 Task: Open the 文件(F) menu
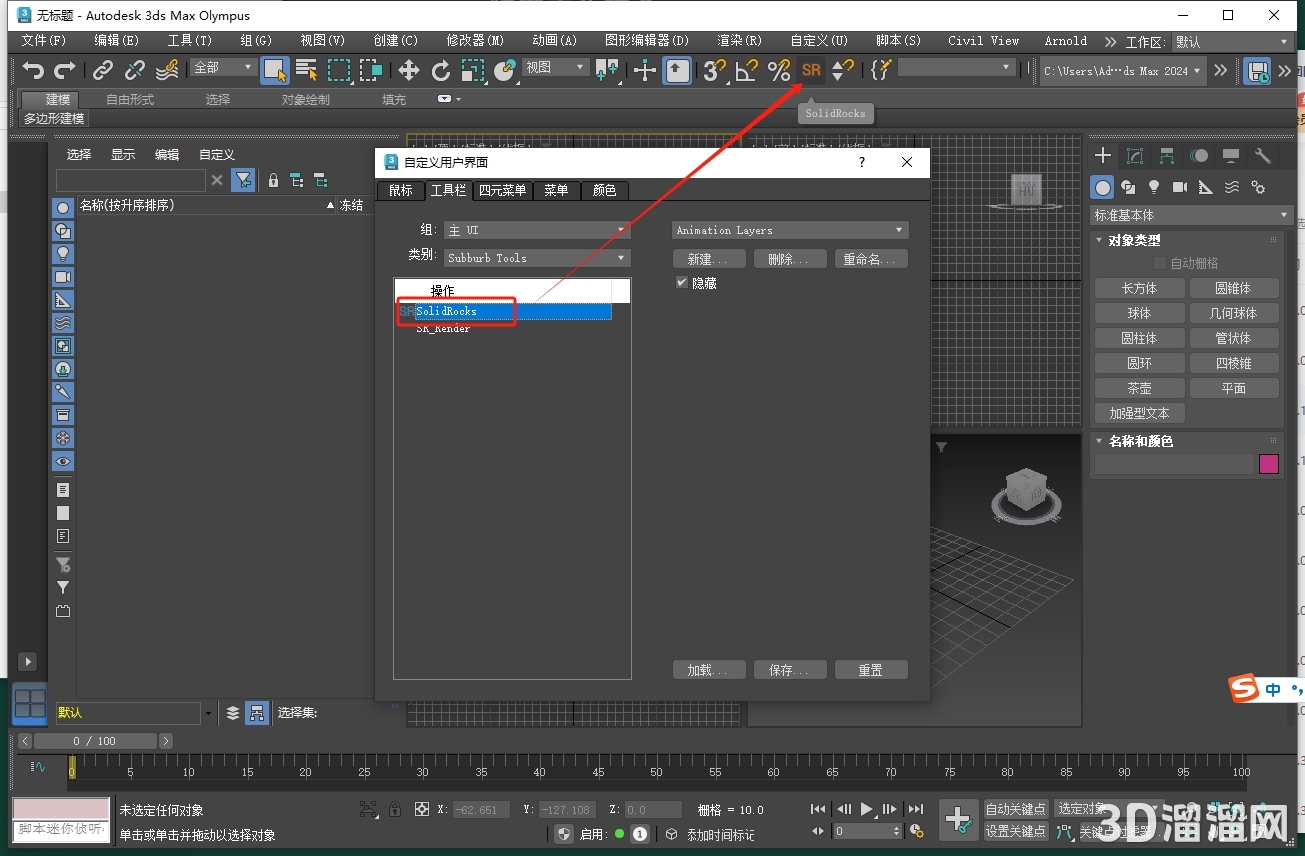[x=44, y=41]
